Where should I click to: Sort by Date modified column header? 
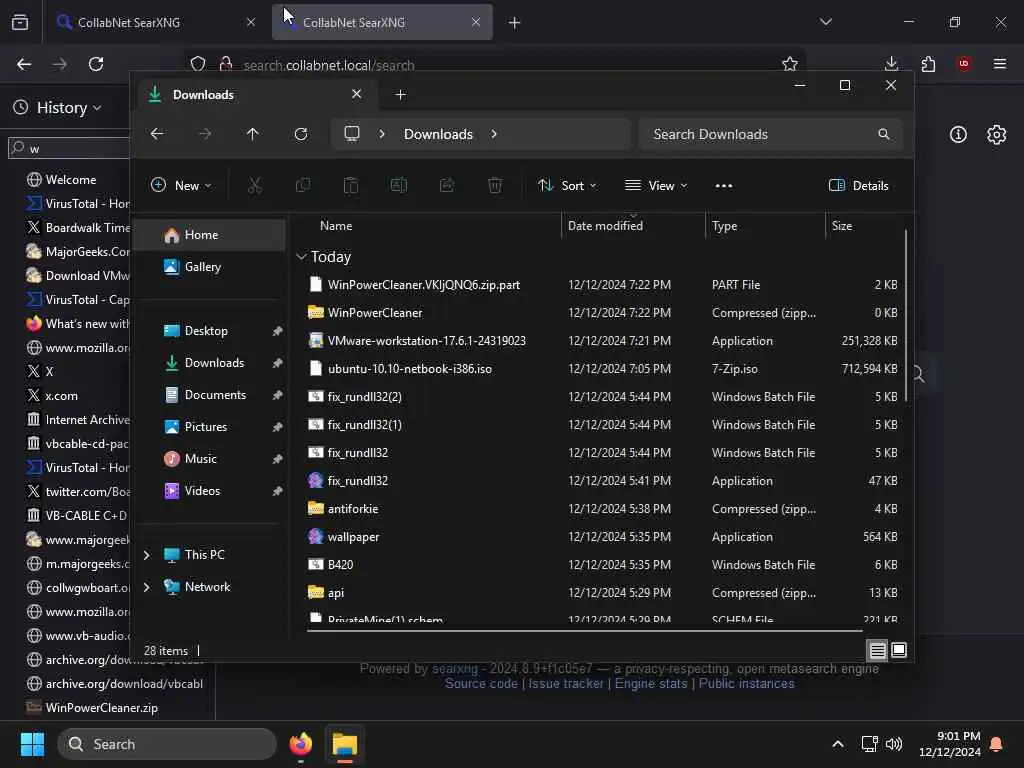point(633,226)
